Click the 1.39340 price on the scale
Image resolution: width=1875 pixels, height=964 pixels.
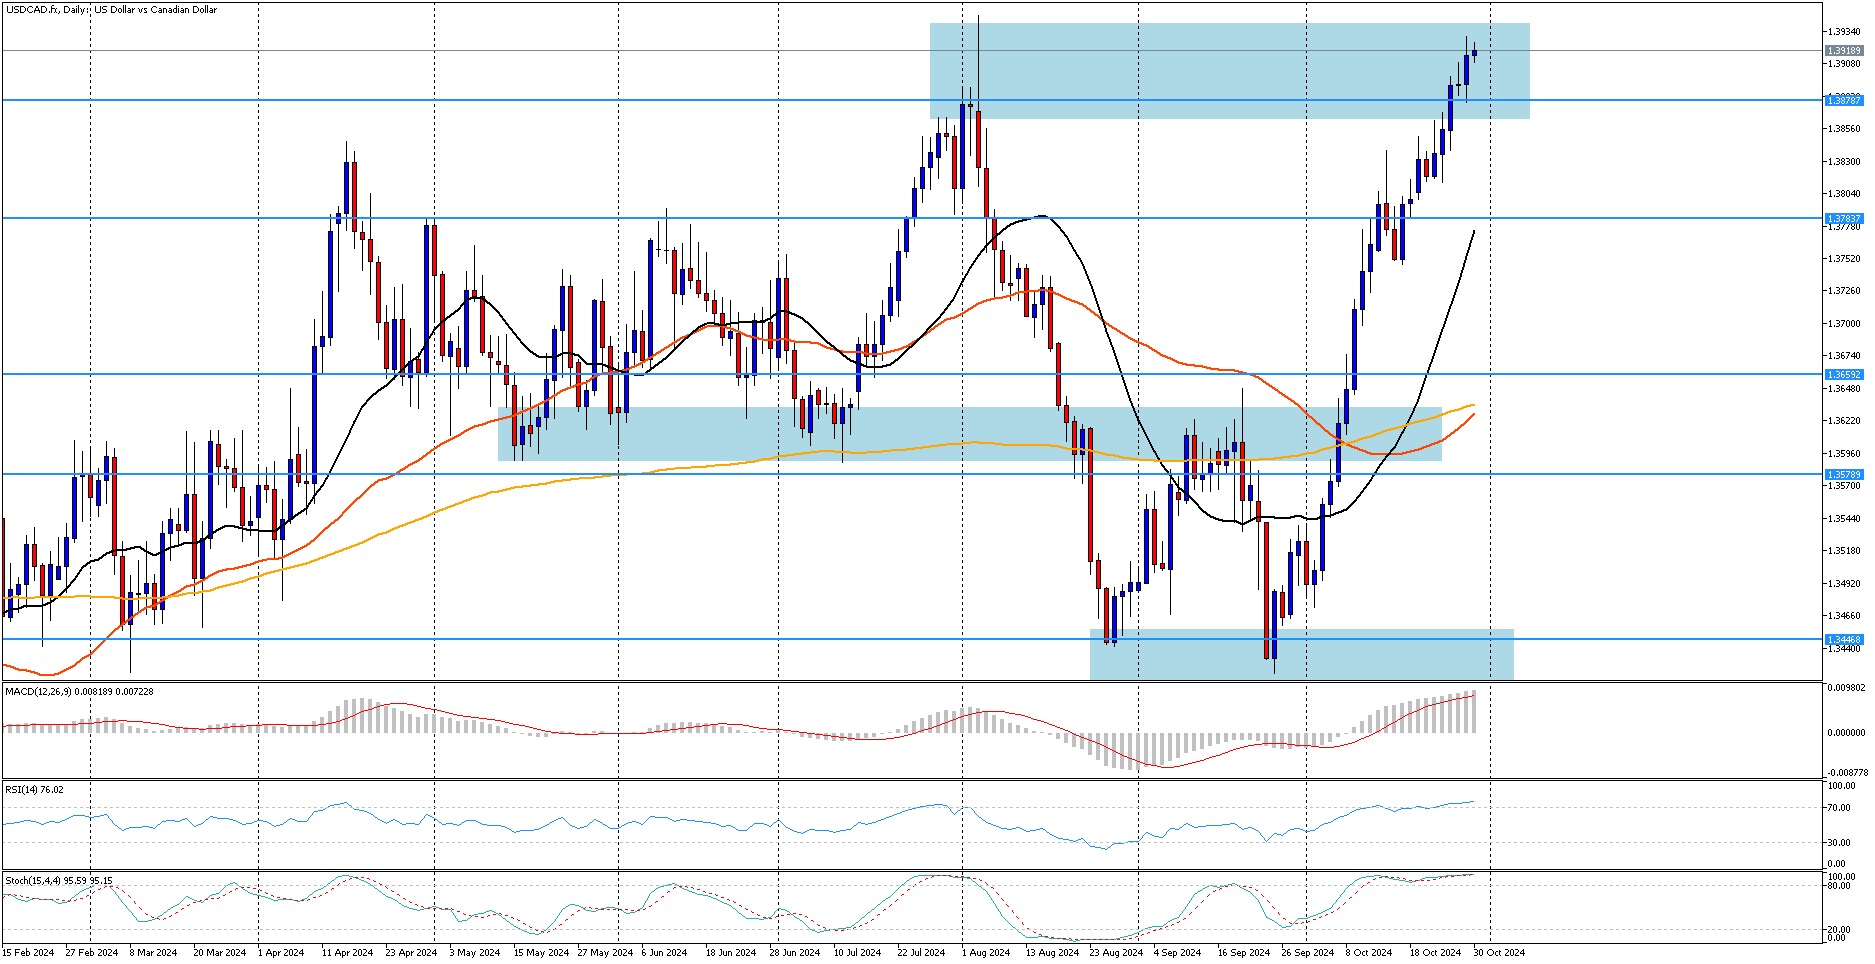point(1846,32)
